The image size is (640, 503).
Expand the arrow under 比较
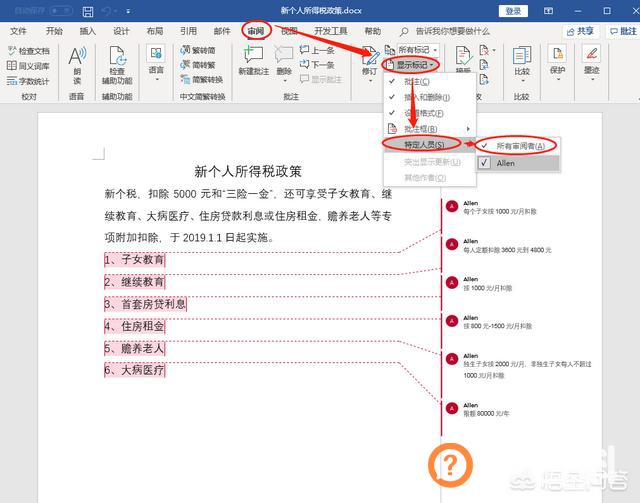click(x=522, y=80)
